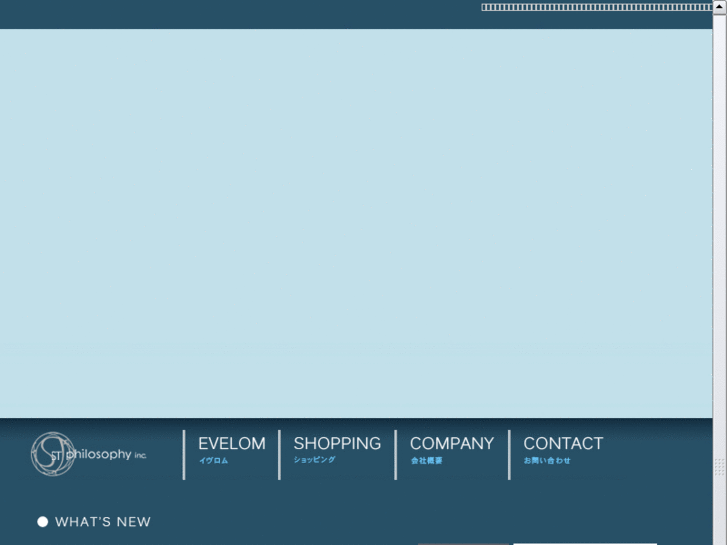Open the EVELOM menu item
The height and width of the screenshot is (545, 727).
pyautogui.click(x=232, y=449)
